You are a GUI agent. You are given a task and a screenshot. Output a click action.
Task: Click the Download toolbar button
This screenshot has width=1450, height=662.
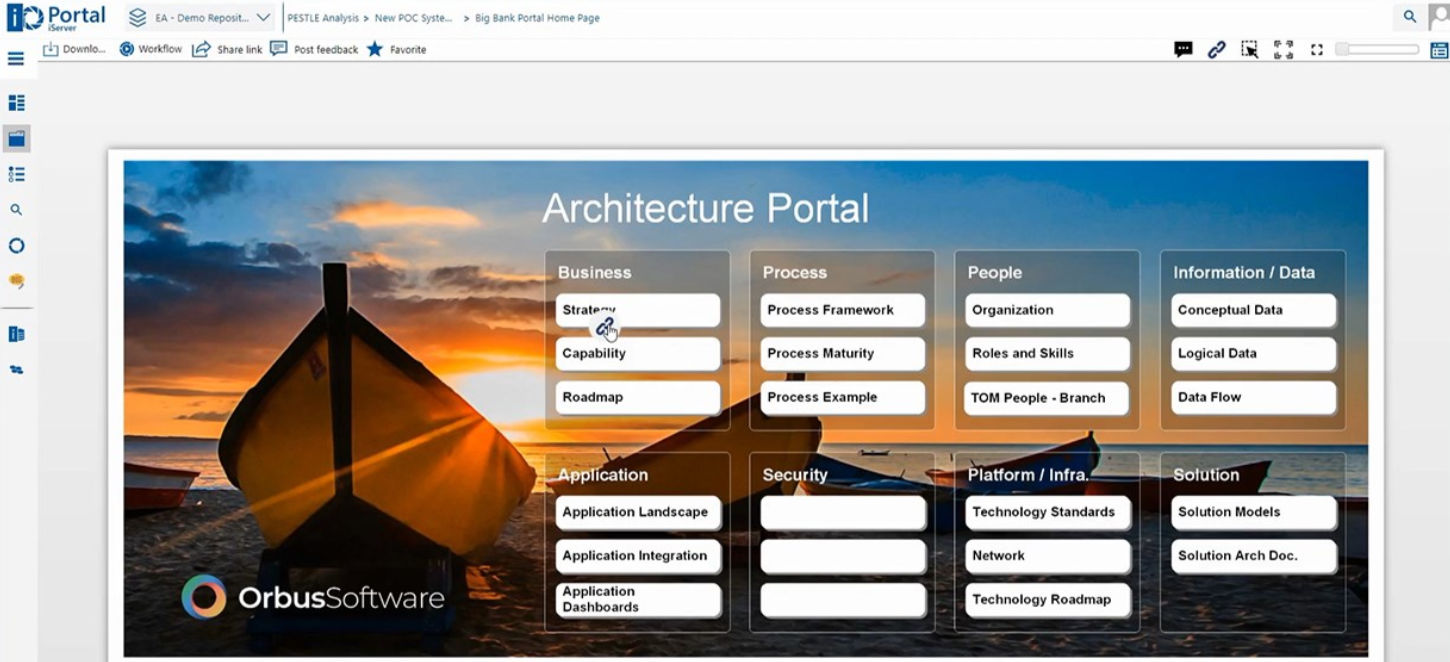[x=74, y=49]
